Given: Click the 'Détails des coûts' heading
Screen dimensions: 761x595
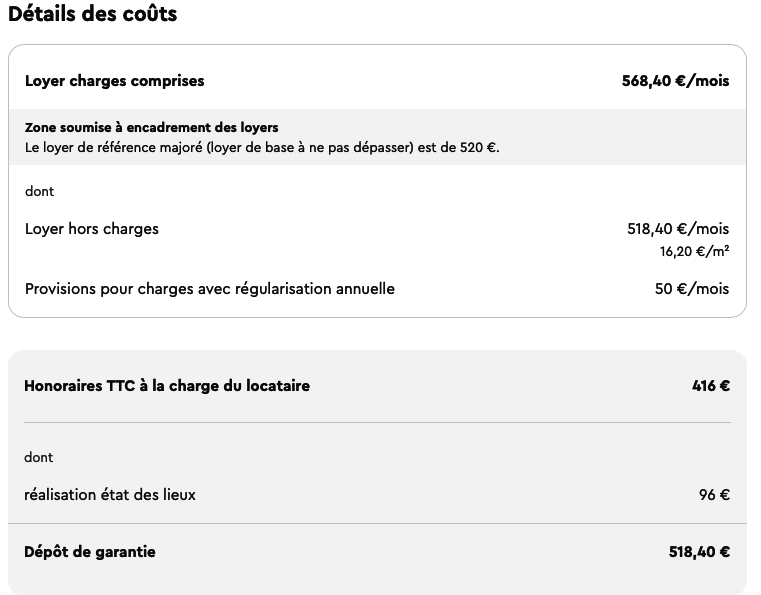Looking at the screenshot, I should click(x=93, y=14).
